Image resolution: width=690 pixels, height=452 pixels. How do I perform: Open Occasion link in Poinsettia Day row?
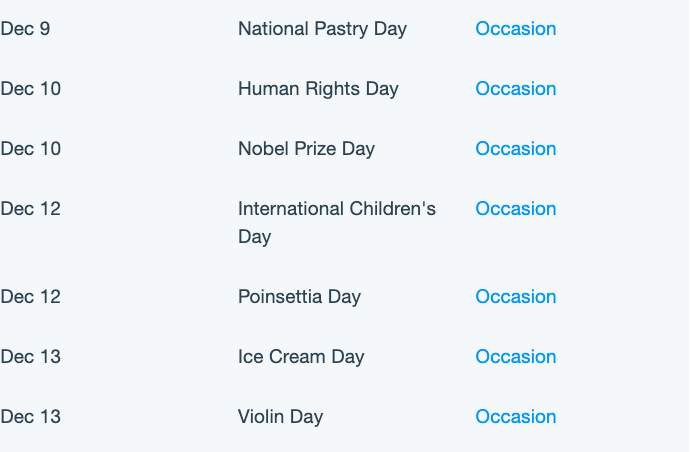(x=516, y=297)
